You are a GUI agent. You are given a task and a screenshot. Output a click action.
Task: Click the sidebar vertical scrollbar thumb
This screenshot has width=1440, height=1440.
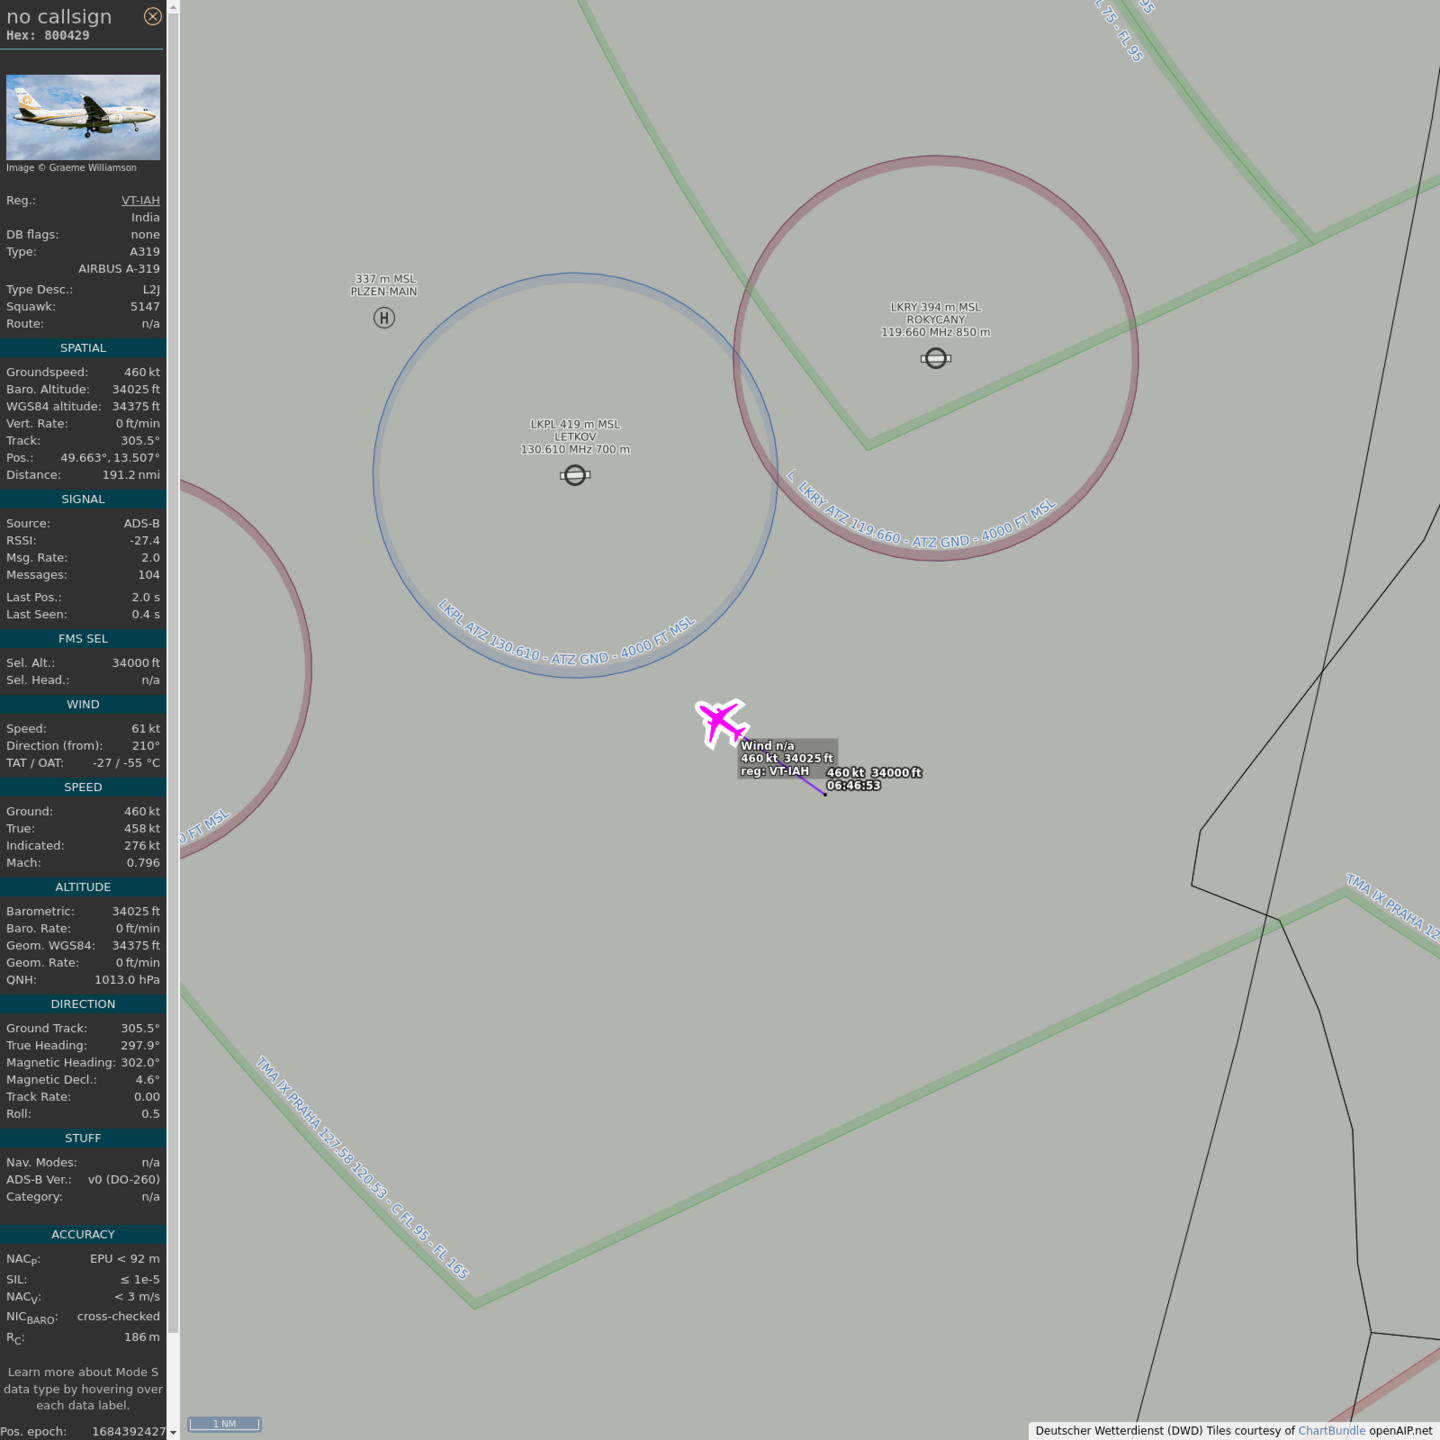point(173,670)
